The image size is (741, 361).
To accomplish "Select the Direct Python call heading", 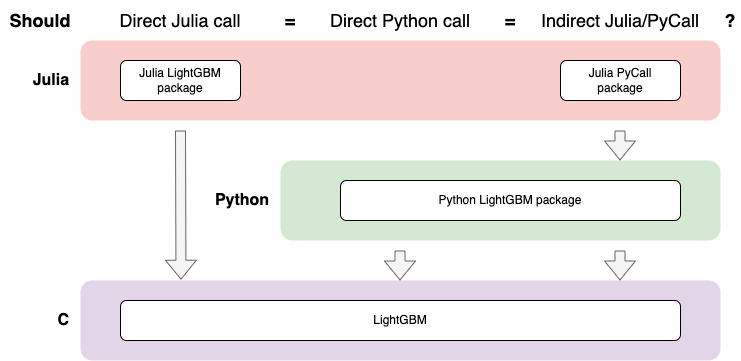I will [400, 21].
